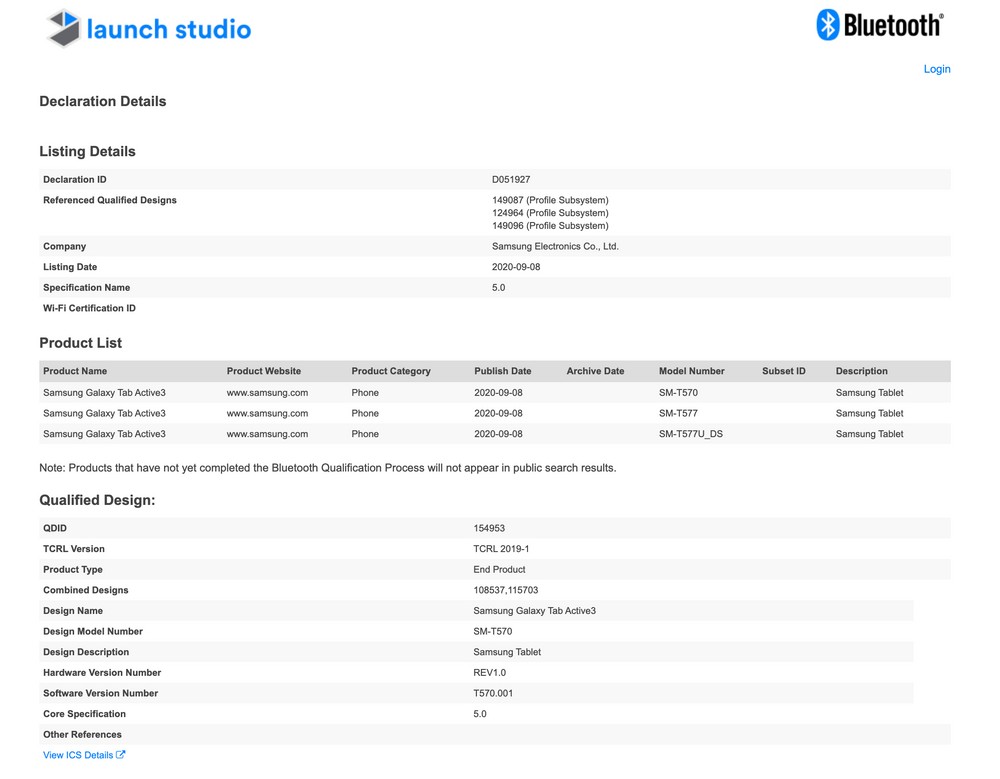Open the View ICS Details link
1000x779 pixels.
(x=78, y=755)
